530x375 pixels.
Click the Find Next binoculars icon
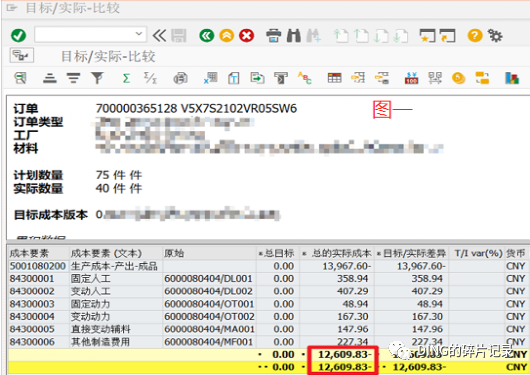314,36
